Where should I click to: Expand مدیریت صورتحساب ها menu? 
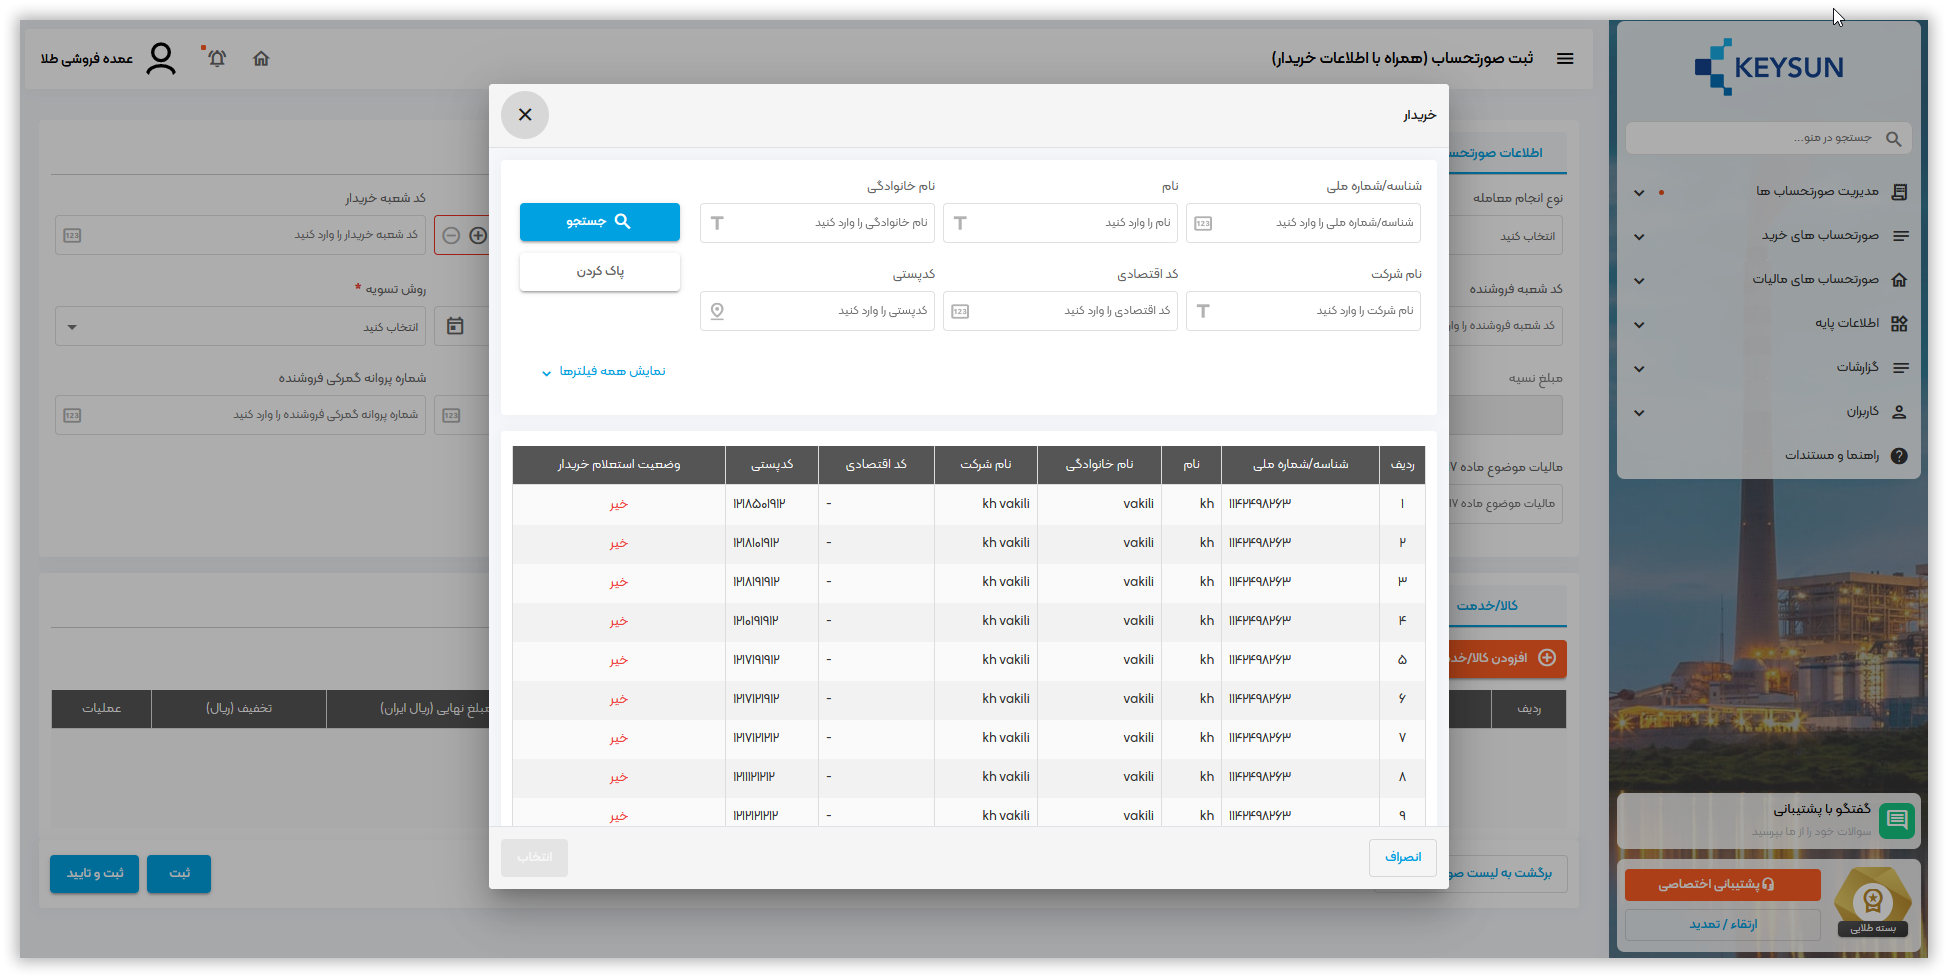click(1770, 192)
